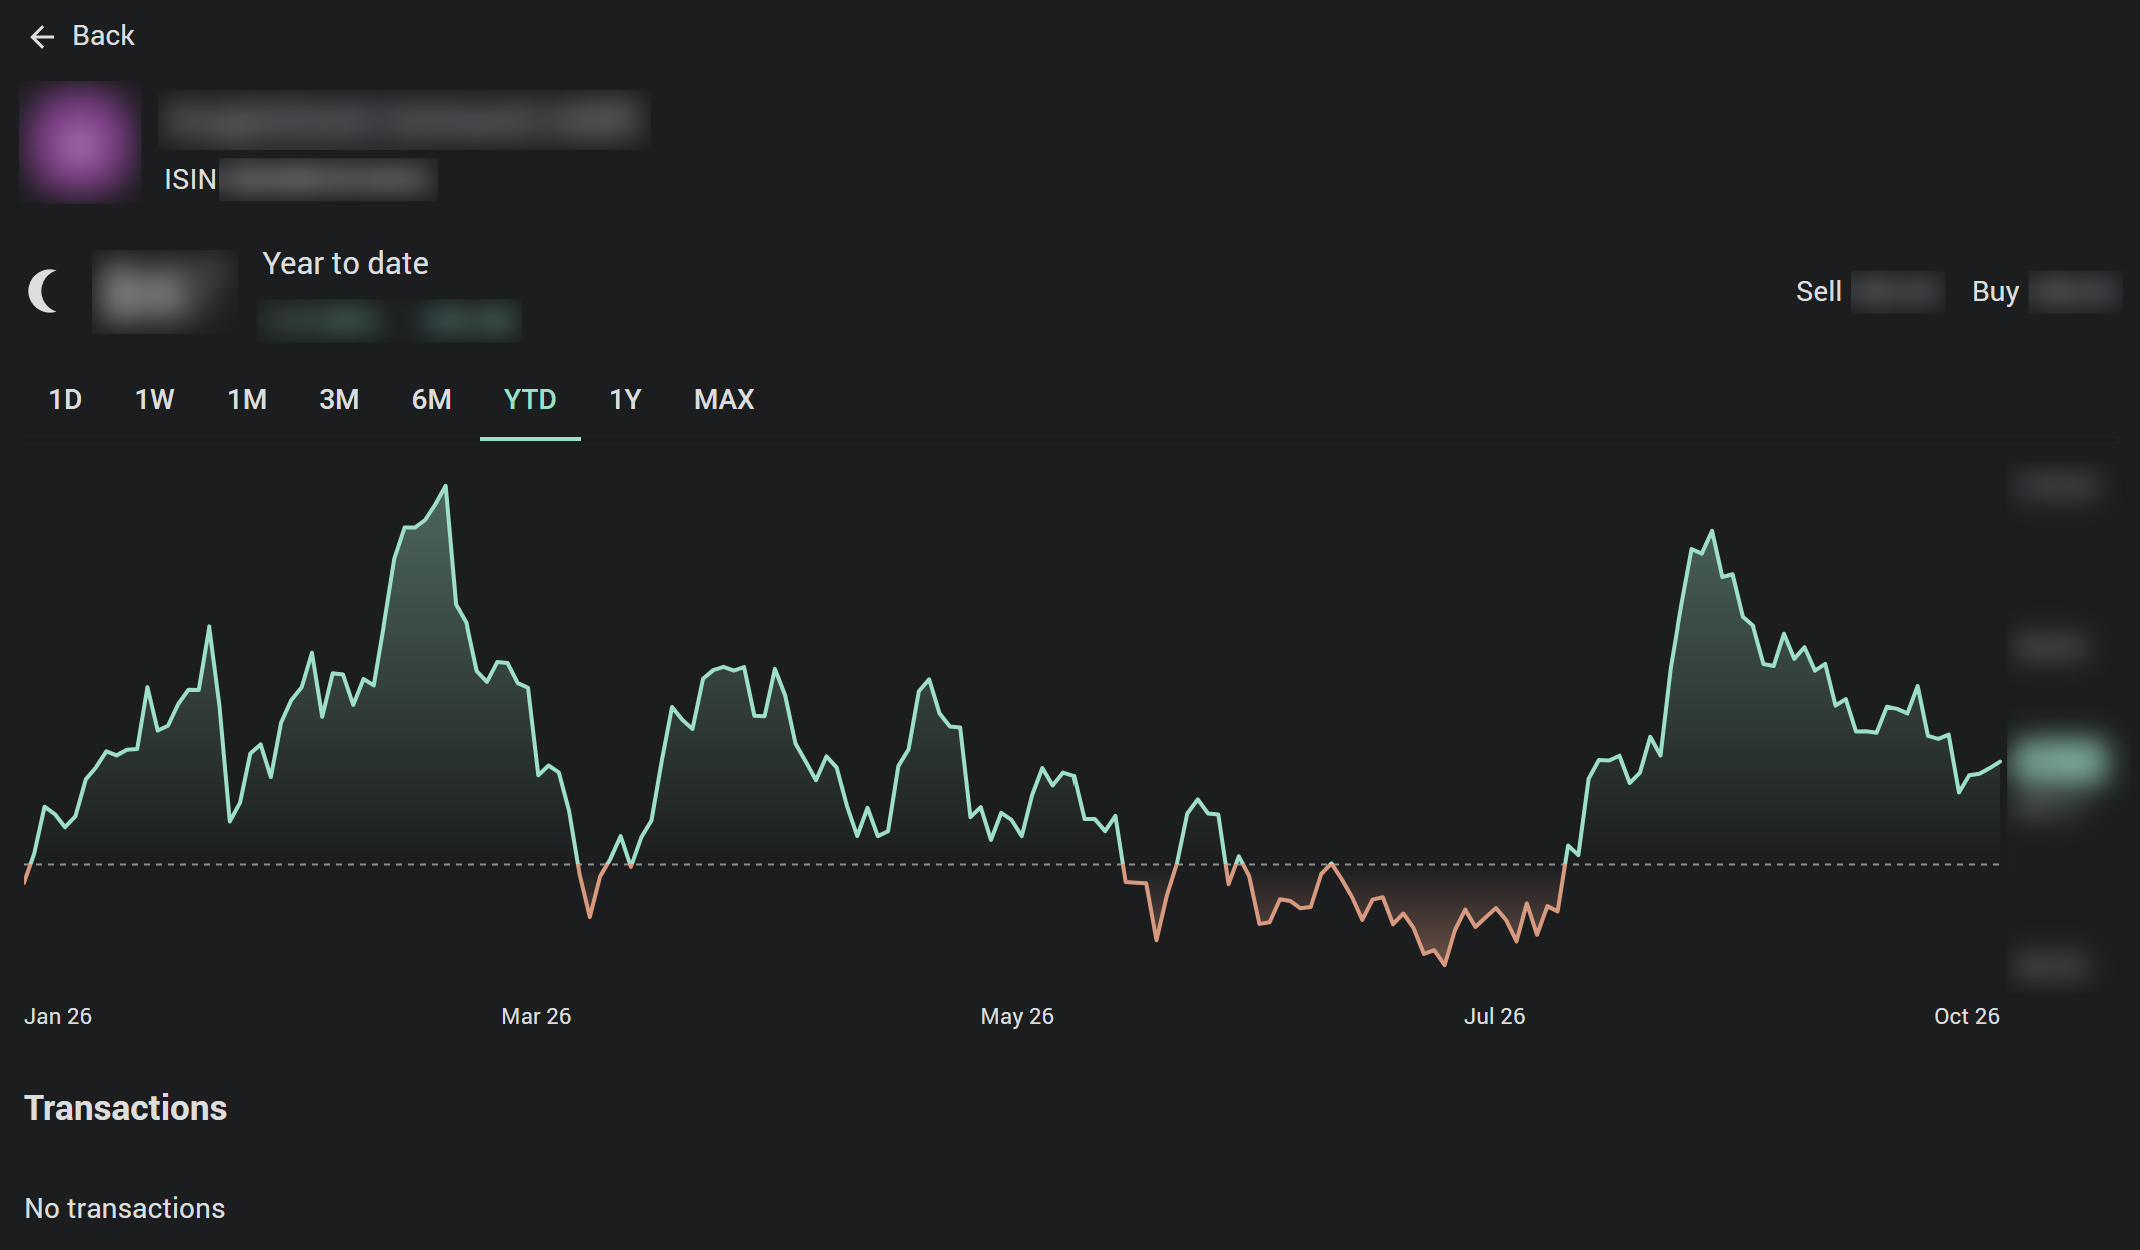Click the 'Oct 26' axis label
This screenshot has width=2140, height=1250.
click(1966, 1016)
